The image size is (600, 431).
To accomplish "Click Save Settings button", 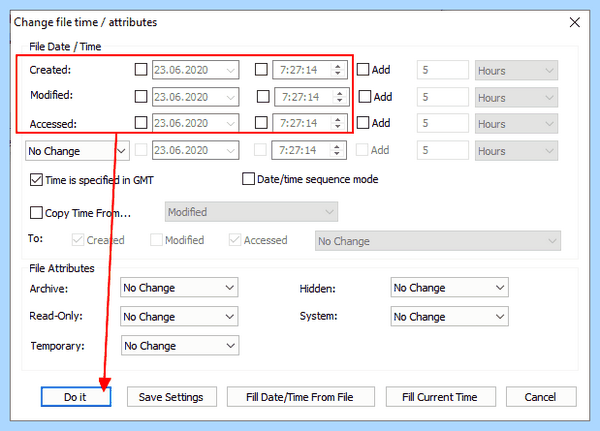I will (x=172, y=397).
